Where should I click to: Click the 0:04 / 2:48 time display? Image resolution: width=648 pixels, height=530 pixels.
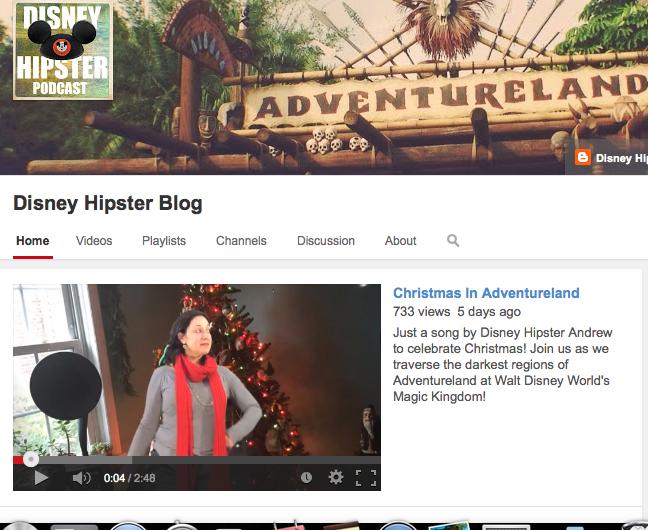(x=129, y=478)
